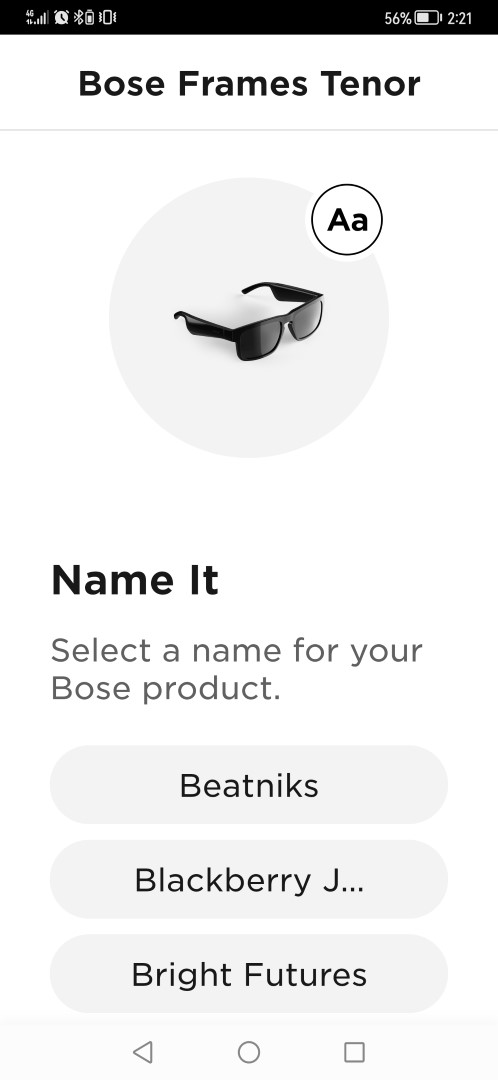
Task: Select the Beatniks name option
Action: [249, 785]
